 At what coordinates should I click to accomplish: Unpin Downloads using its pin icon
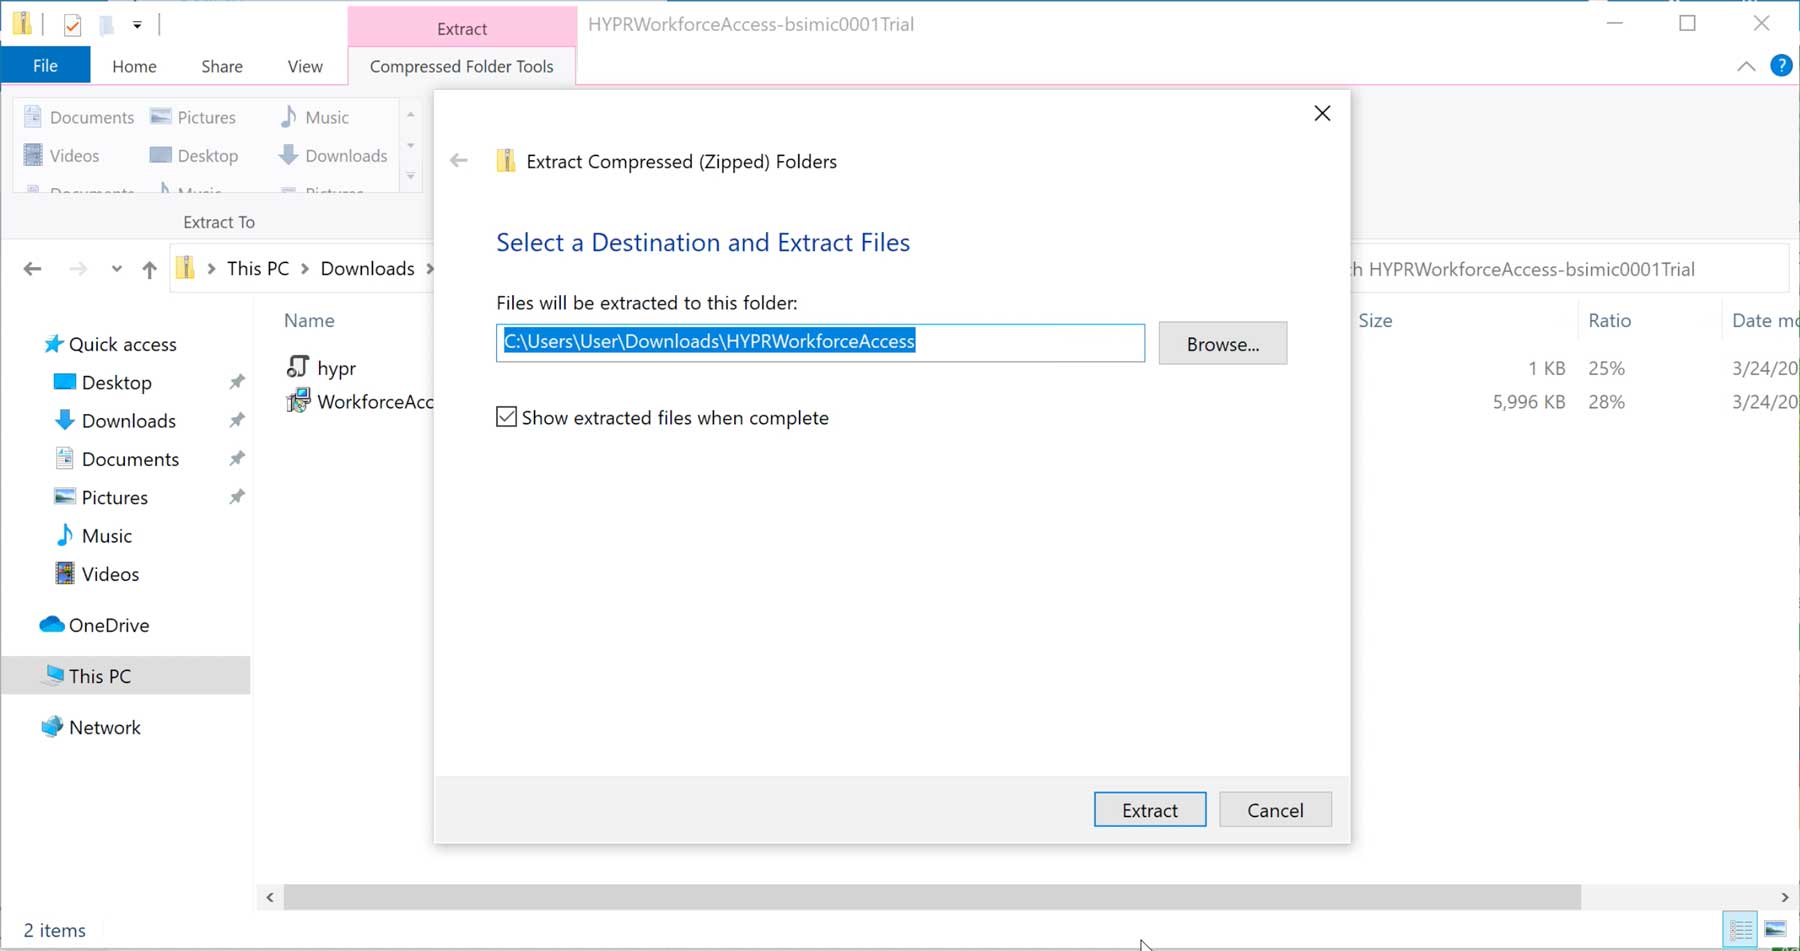pyautogui.click(x=236, y=421)
